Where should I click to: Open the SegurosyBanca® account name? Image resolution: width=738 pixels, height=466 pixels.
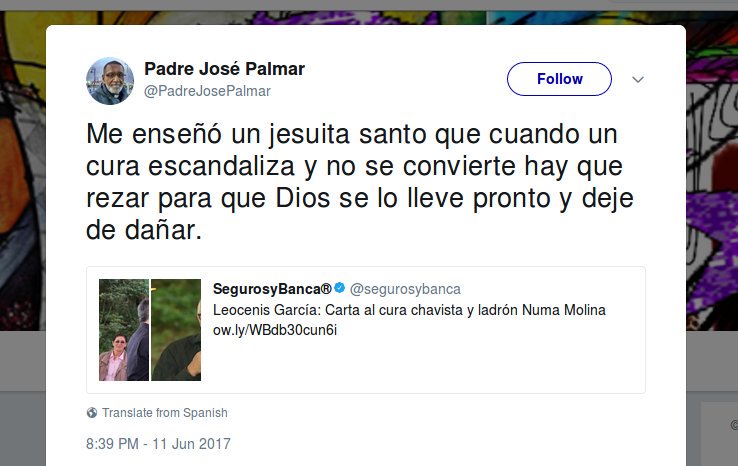click(x=272, y=289)
